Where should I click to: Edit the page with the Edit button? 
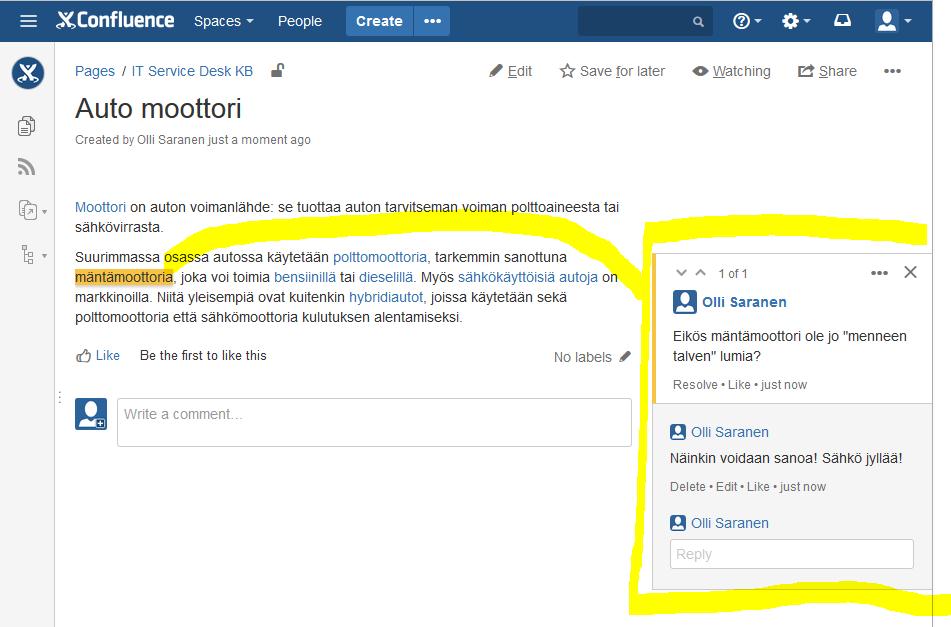tap(510, 72)
